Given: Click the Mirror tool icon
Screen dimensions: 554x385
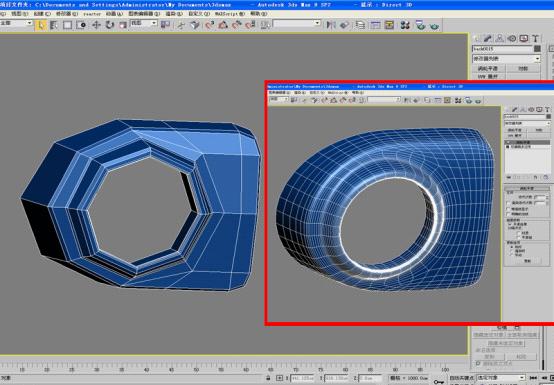Looking at the screenshot, I should 331,25.
